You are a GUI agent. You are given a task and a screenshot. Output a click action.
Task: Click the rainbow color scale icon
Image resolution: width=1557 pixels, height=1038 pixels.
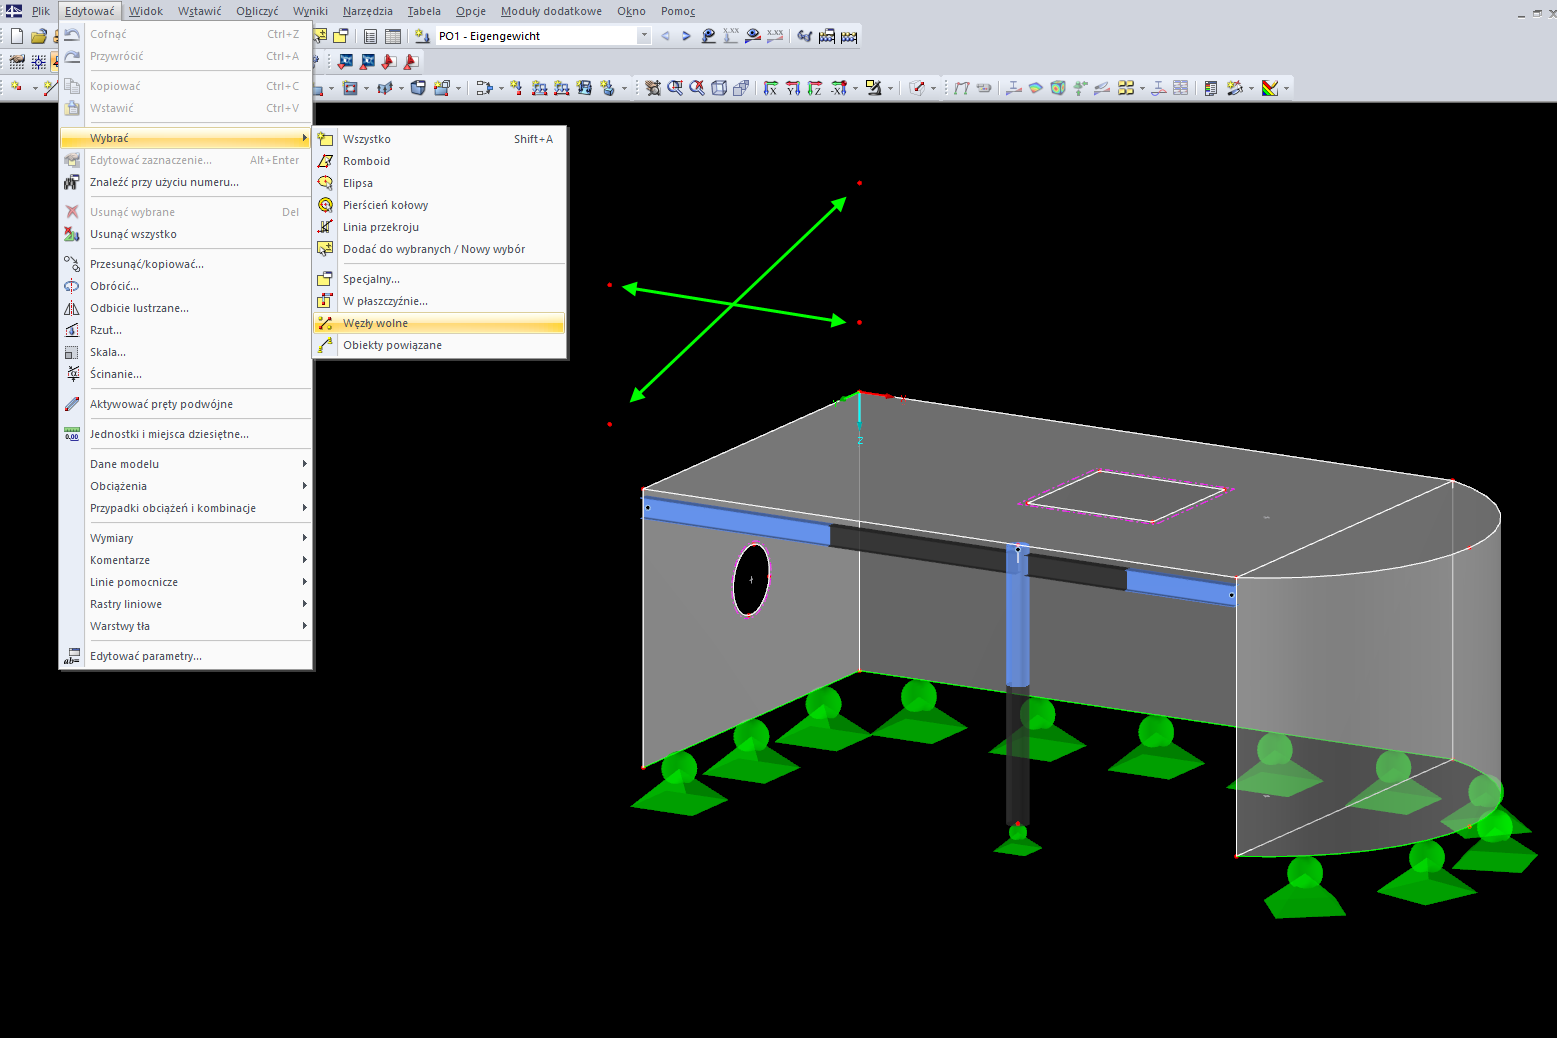pyautogui.click(x=1270, y=88)
